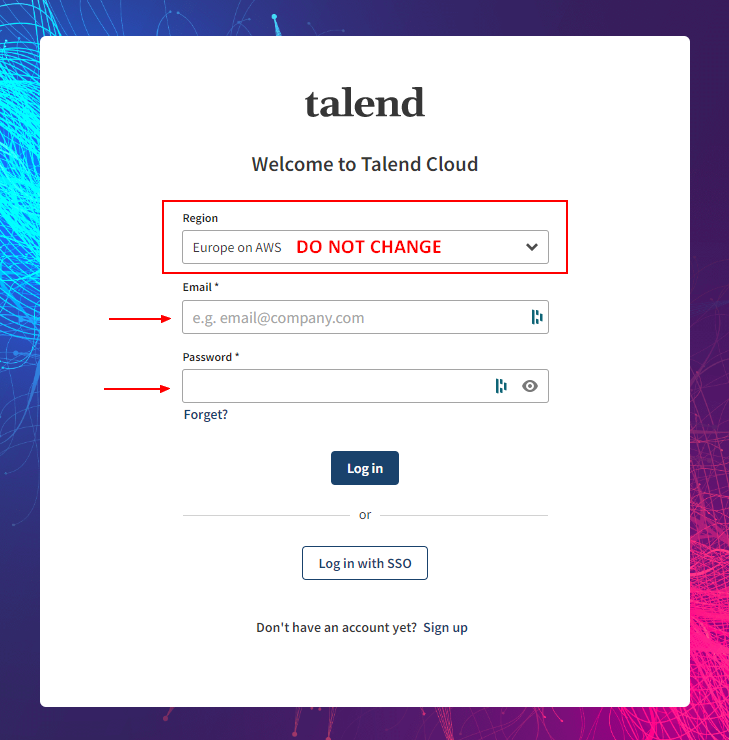Open the Europe on AWS region selector
This screenshot has height=740, width=729.
(238, 247)
